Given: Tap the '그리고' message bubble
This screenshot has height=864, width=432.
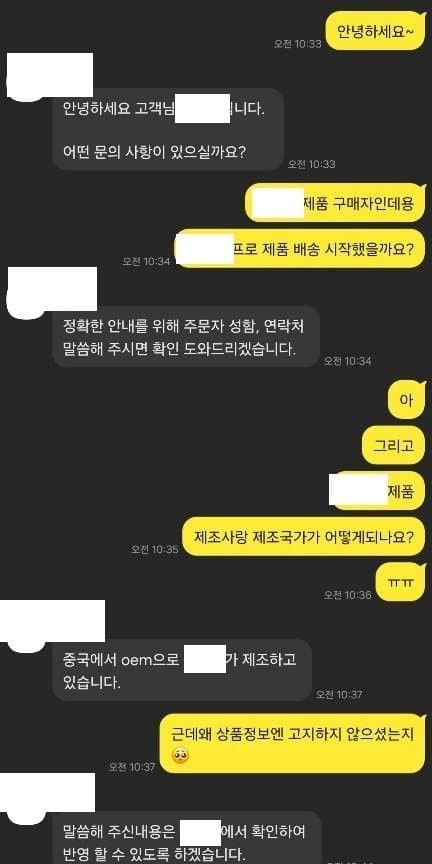Looking at the screenshot, I should click(x=393, y=445).
